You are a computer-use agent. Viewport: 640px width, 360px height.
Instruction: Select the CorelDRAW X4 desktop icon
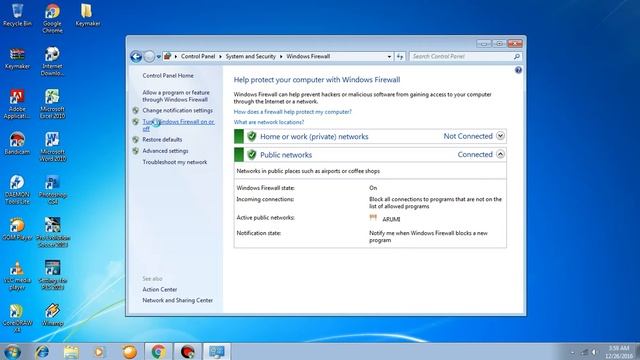tap(17, 318)
